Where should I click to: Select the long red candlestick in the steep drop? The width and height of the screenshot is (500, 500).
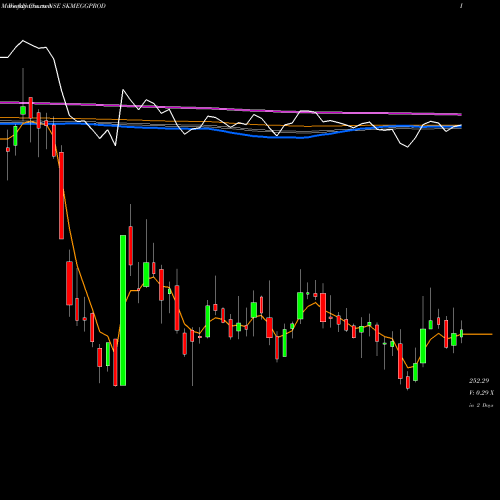[x=61, y=195]
